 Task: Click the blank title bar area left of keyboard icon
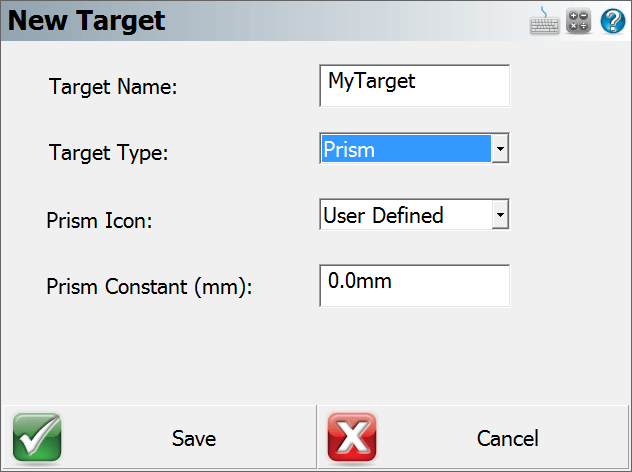[347, 21]
